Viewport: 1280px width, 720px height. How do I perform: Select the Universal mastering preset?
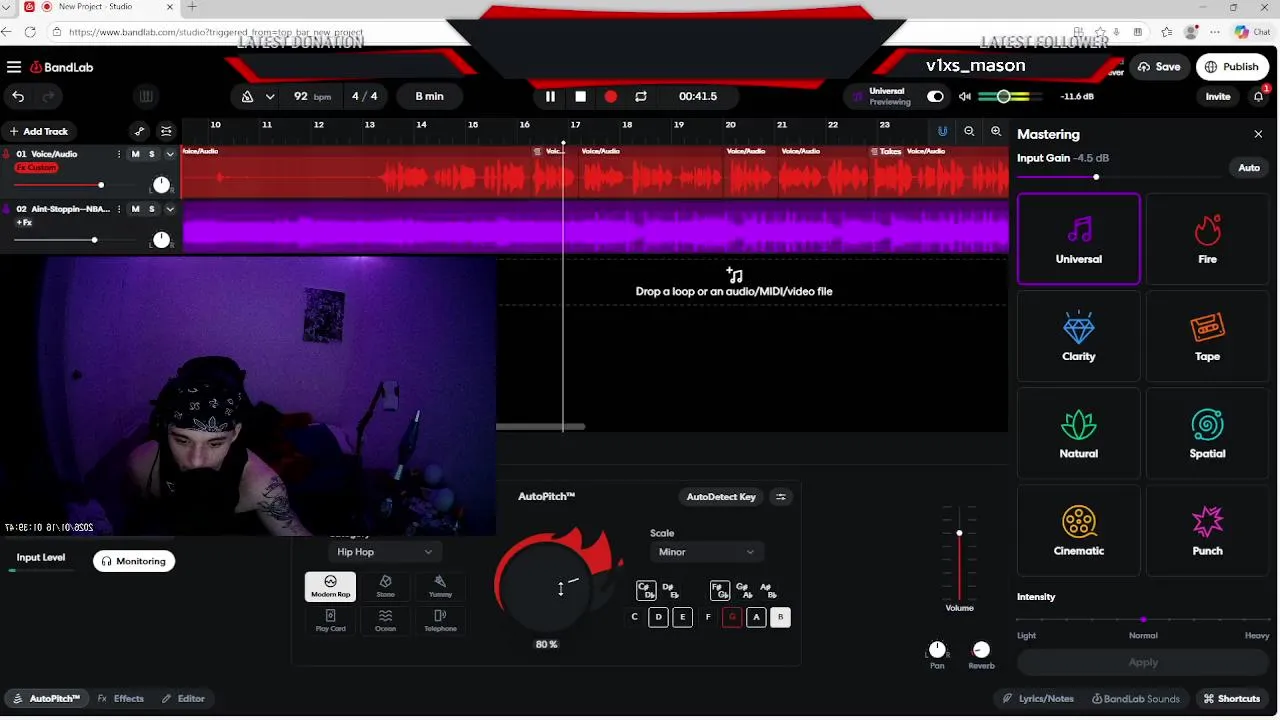[1079, 239]
